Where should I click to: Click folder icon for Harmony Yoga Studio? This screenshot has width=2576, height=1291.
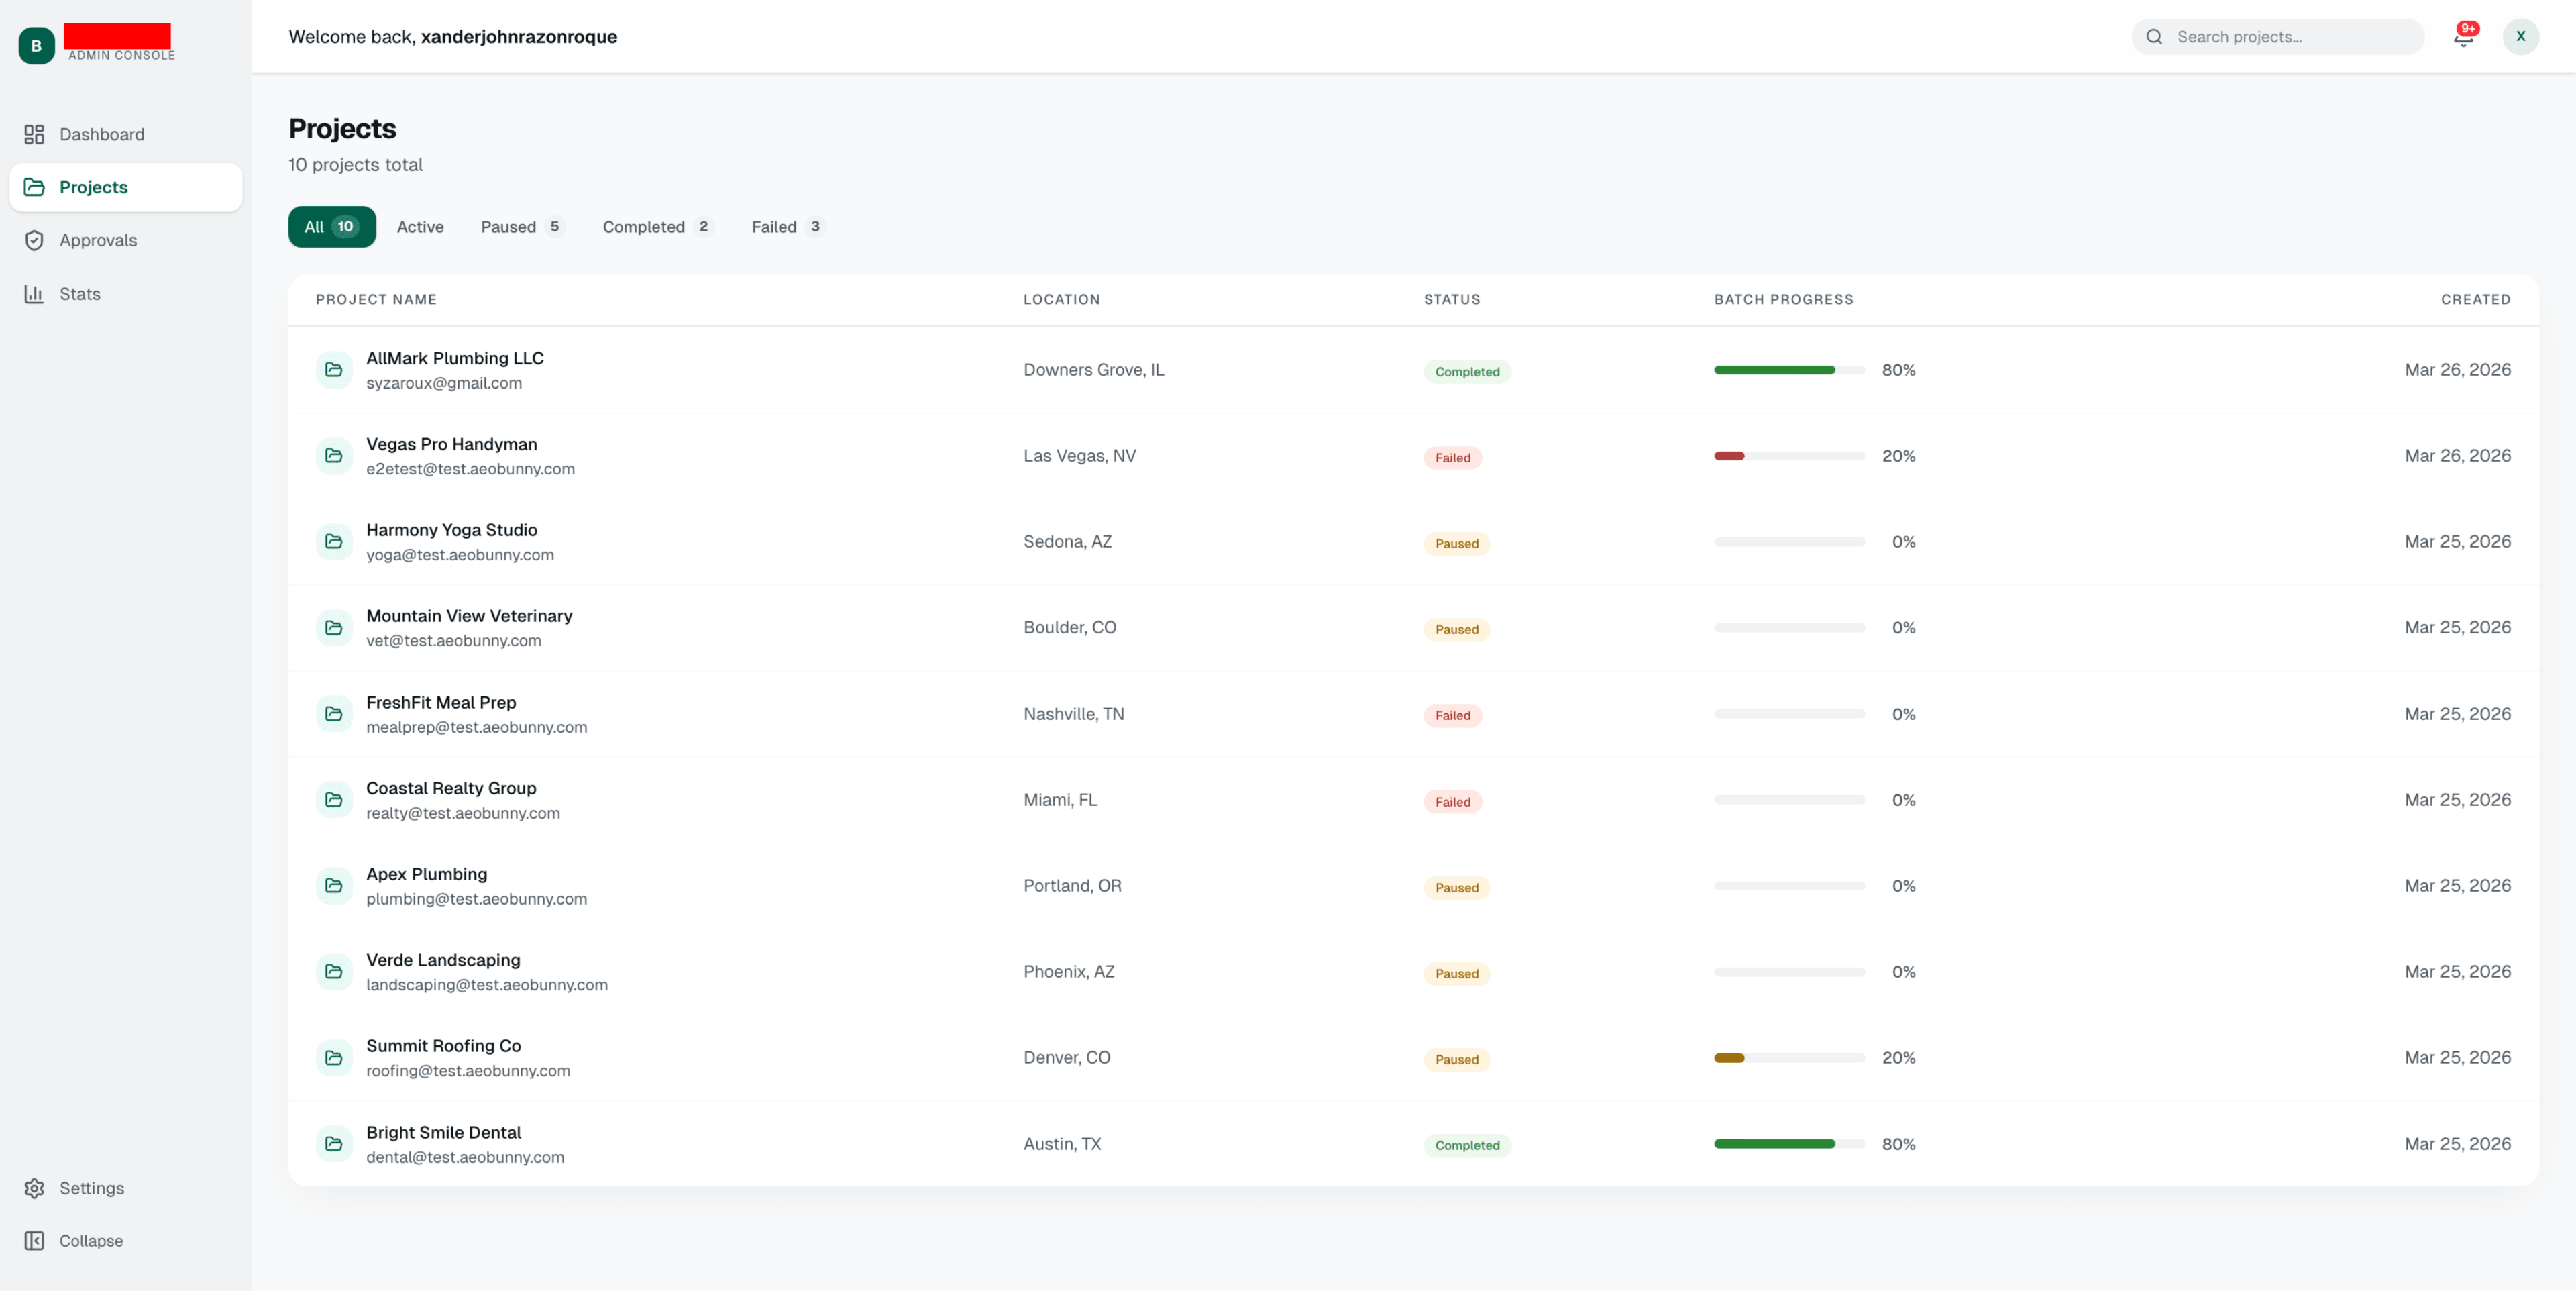point(334,542)
